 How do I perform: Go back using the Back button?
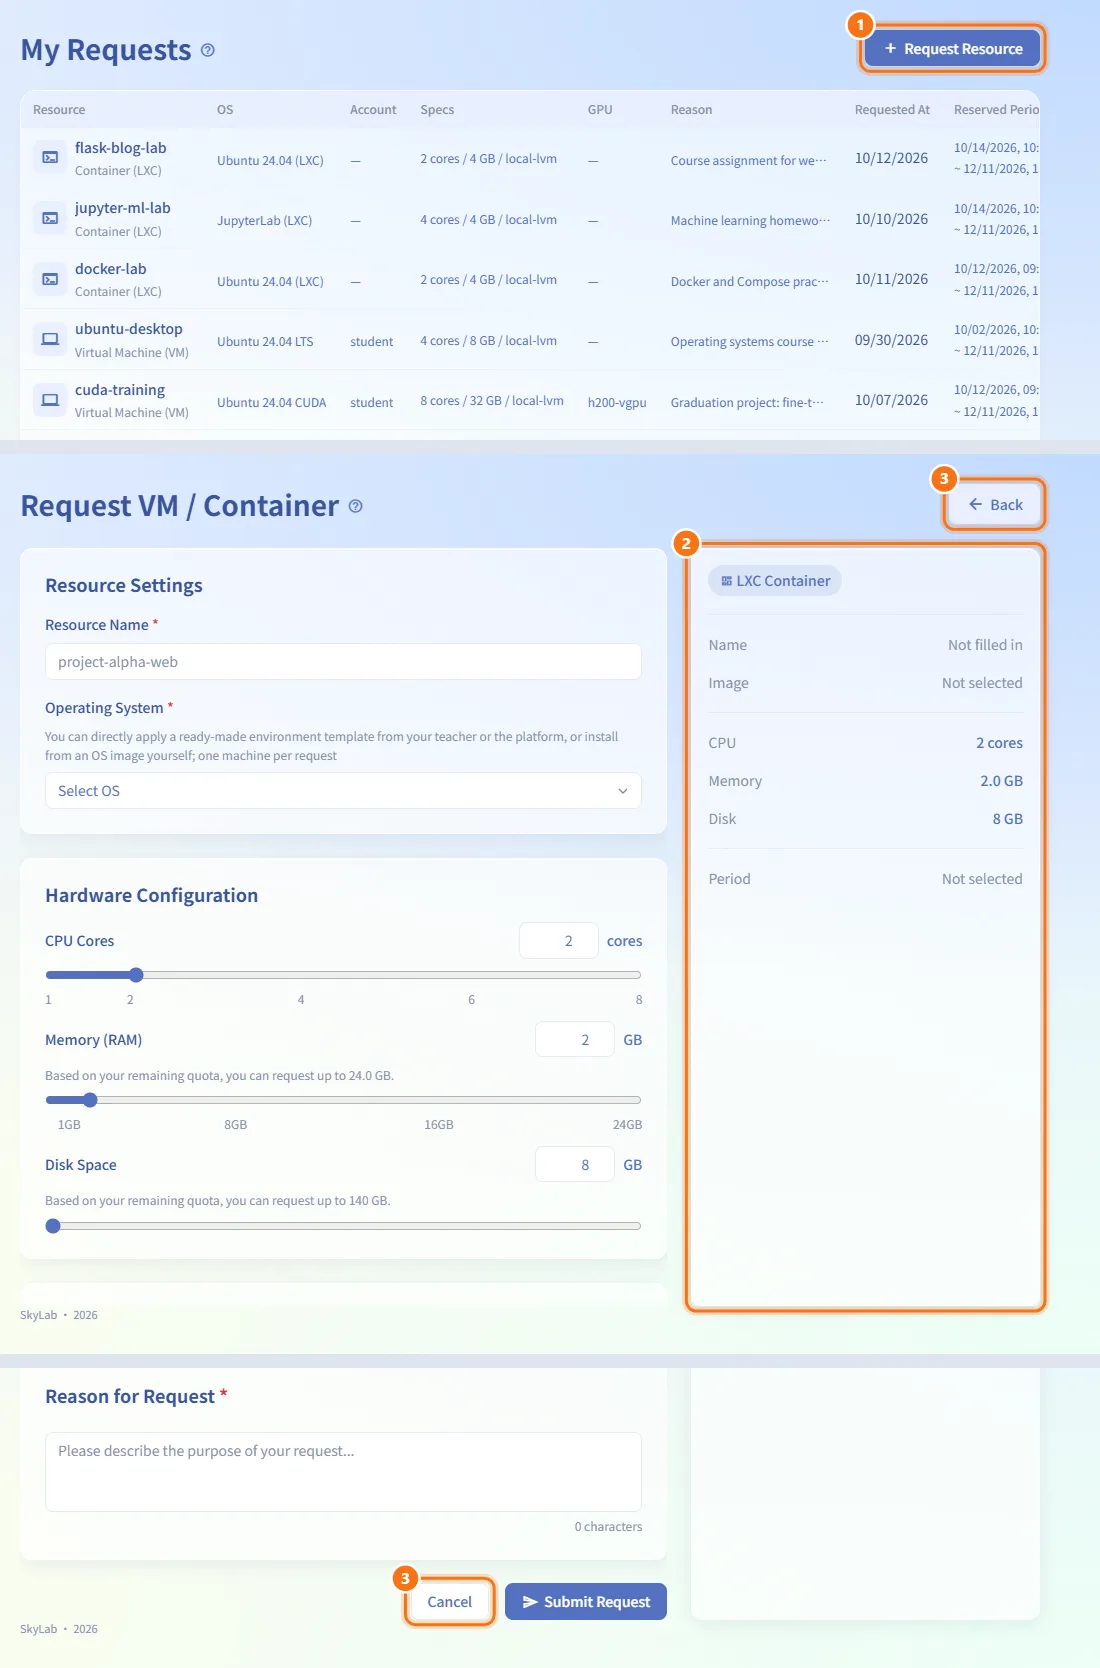tap(995, 505)
